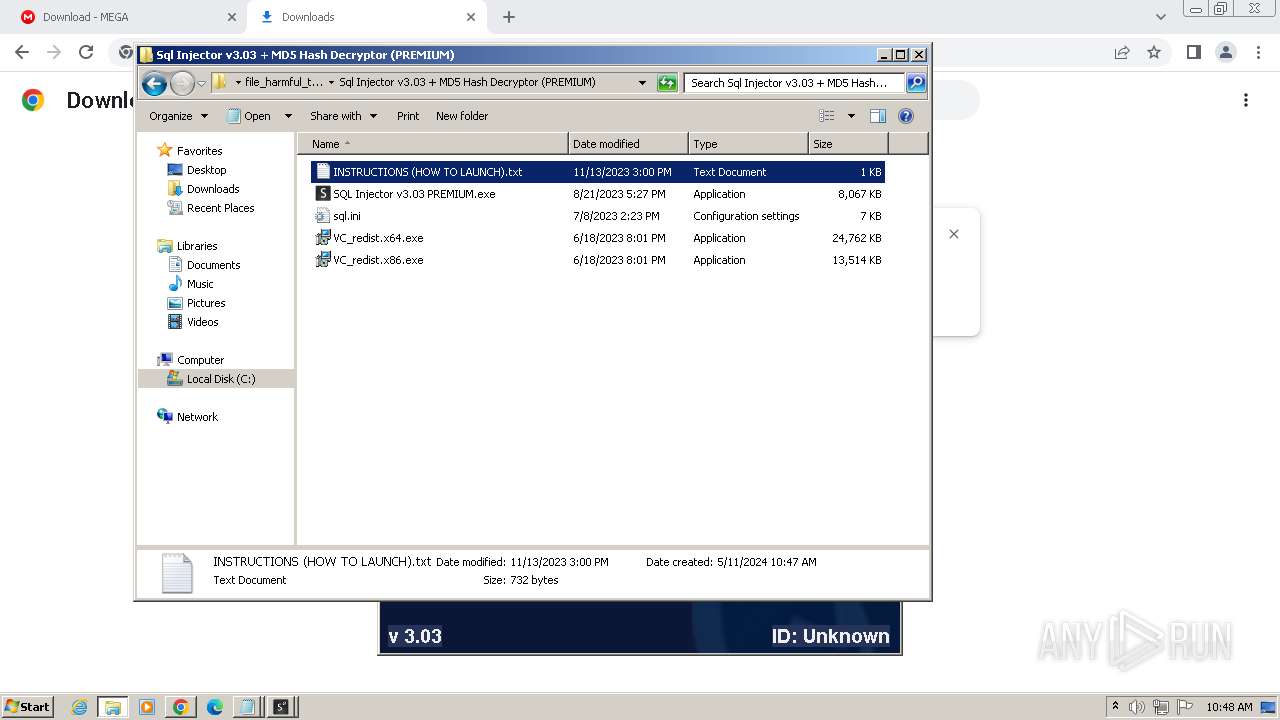Viewport: 1280px width, 720px height.
Task: Launch Internet Explorer from the taskbar
Action: (80, 707)
